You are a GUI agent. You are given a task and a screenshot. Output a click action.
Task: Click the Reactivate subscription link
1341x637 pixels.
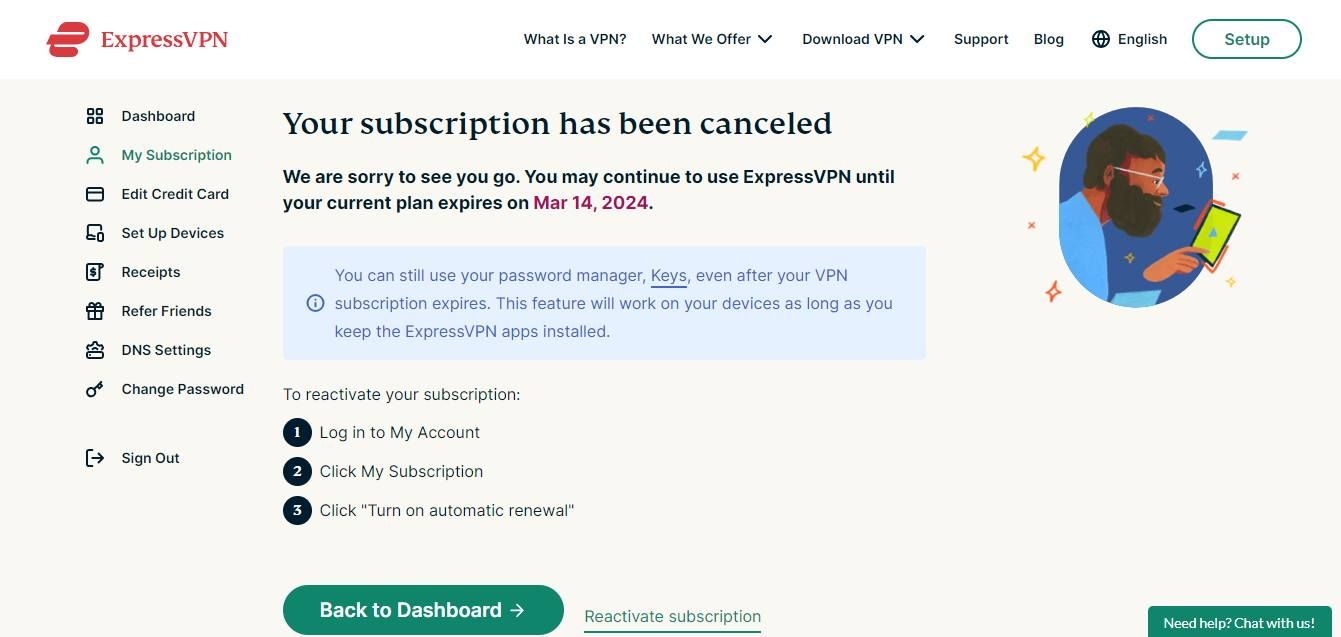click(672, 616)
